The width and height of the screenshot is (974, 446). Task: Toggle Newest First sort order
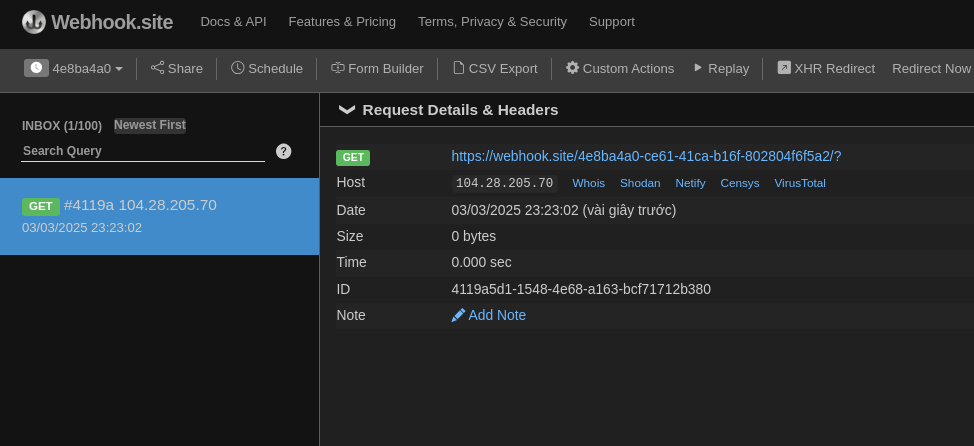(149, 125)
